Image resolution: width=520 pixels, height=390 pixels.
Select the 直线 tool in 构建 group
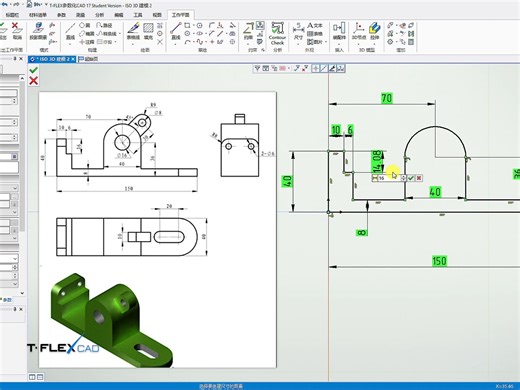coord(70,32)
